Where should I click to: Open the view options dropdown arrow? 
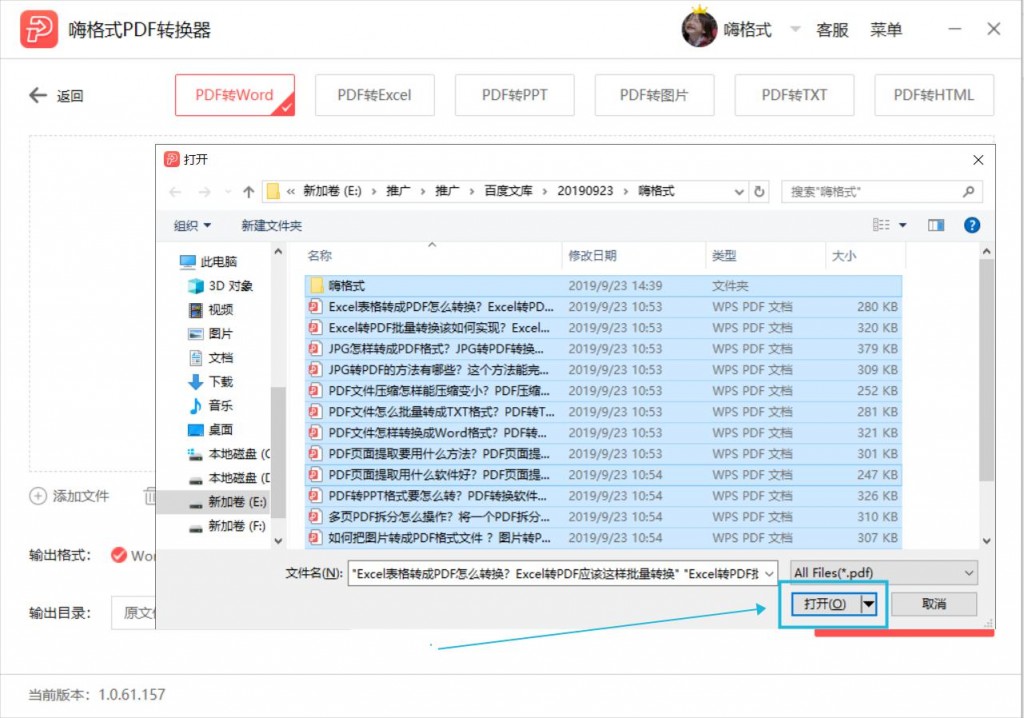(x=903, y=225)
